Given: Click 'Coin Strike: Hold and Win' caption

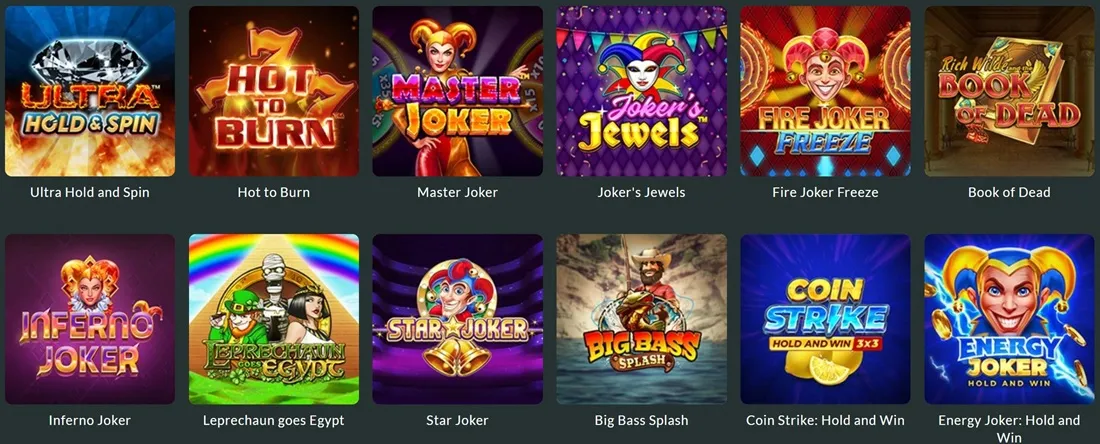Looking at the screenshot, I should click(825, 421).
